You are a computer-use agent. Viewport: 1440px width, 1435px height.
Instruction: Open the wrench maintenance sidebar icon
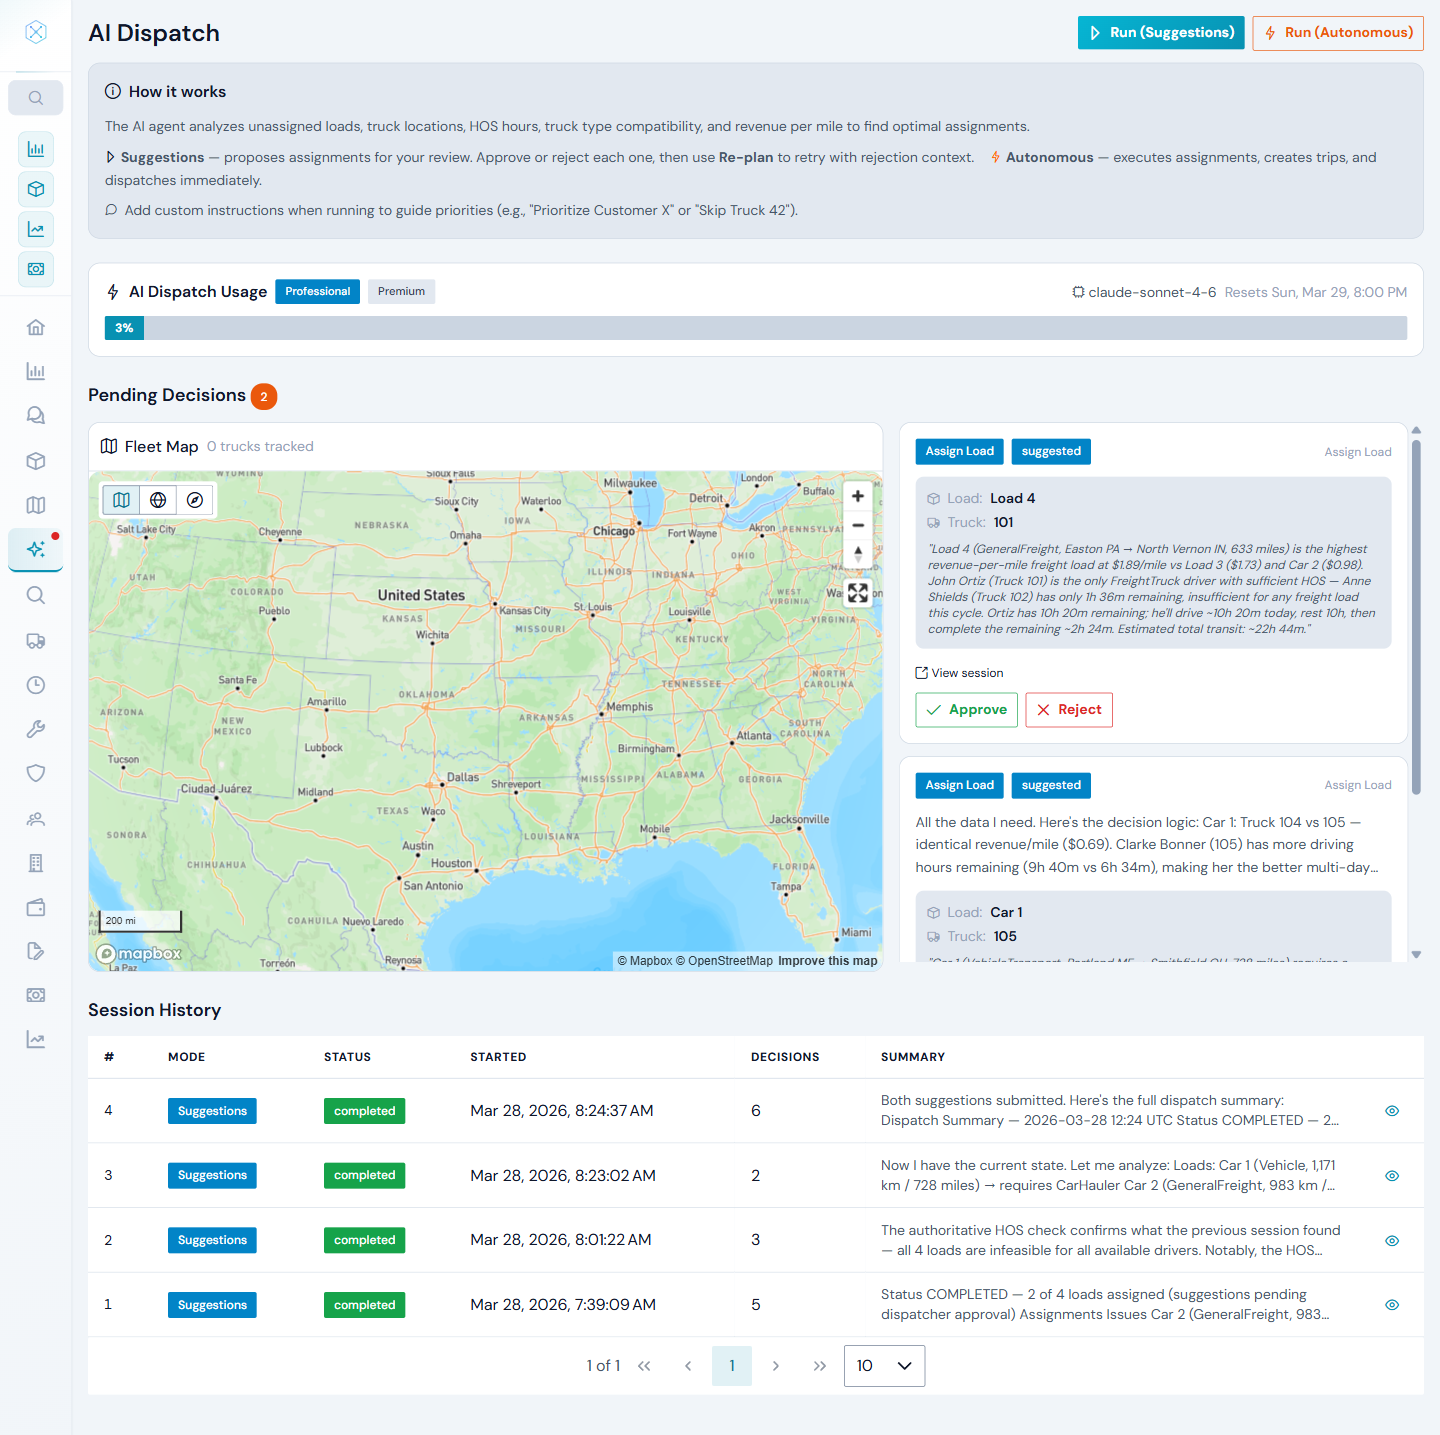coord(36,729)
